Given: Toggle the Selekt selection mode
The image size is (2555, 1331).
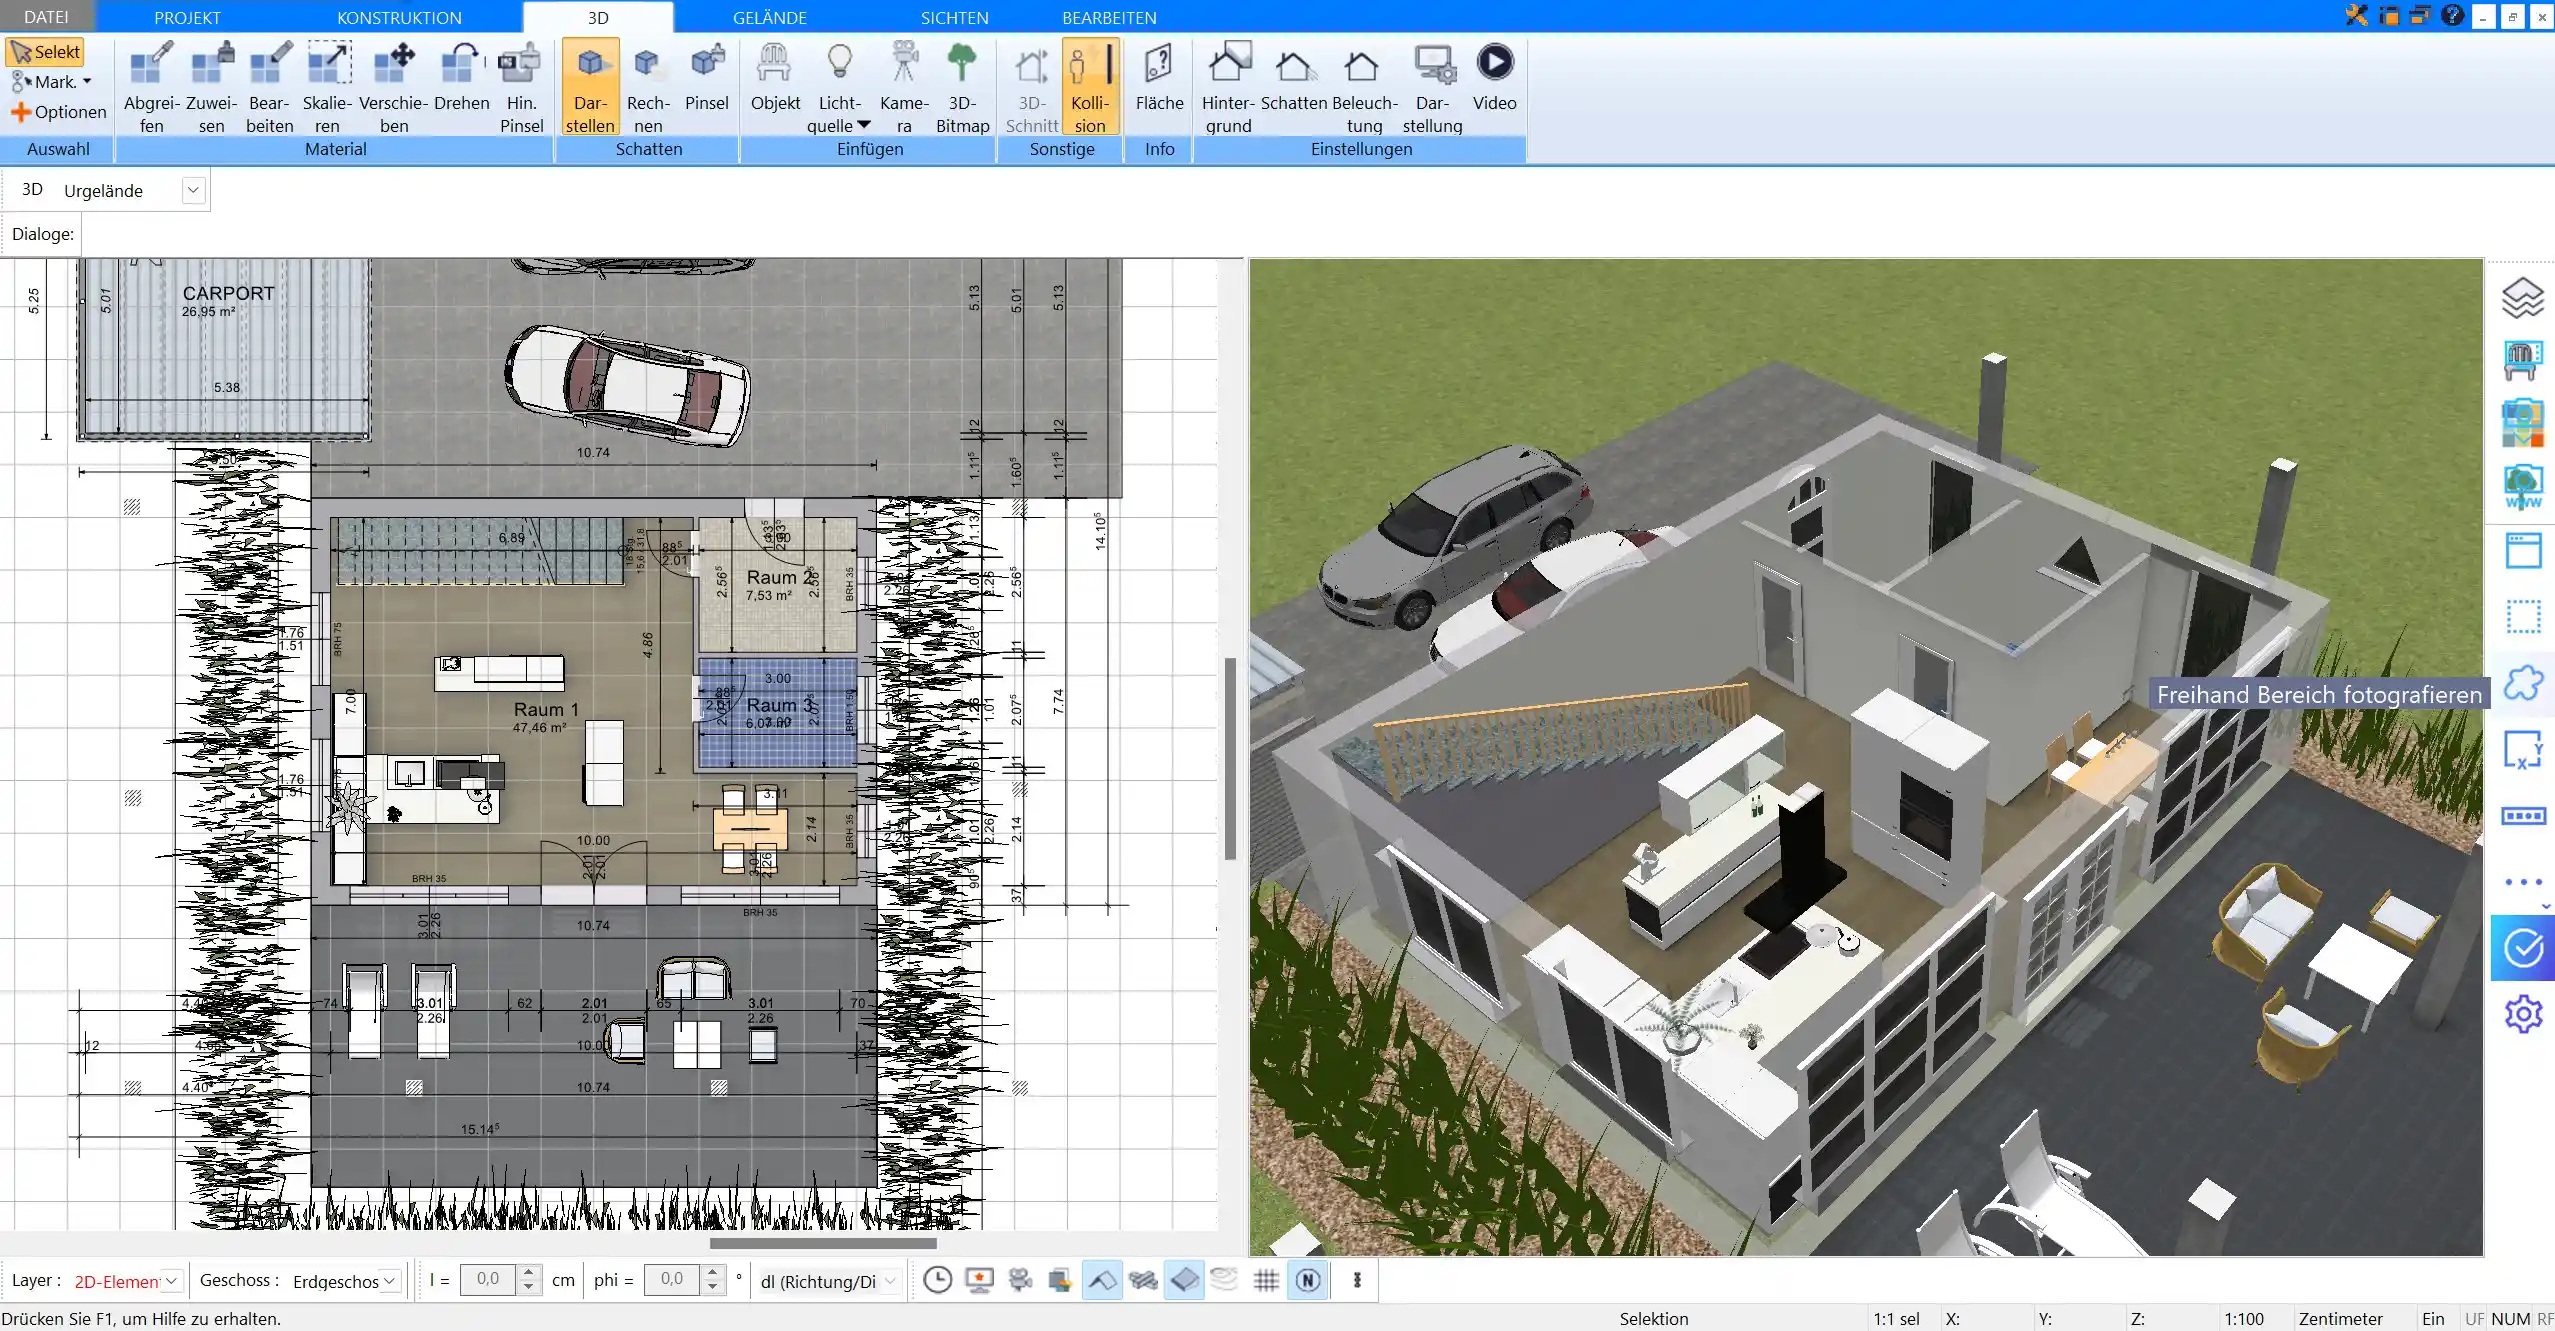Looking at the screenshot, I should 44,51.
